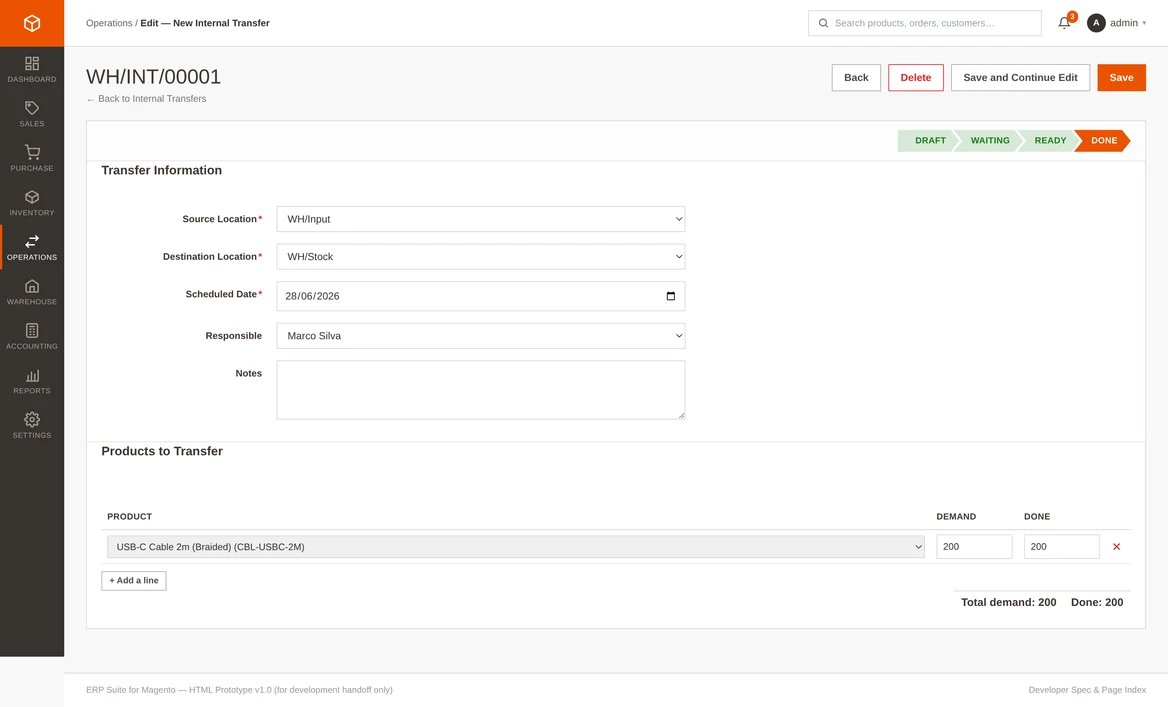Click the Done: 200 total text
Image resolution: width=1168 pixels, height=707 pixels.
click(x=1096, y=602)
